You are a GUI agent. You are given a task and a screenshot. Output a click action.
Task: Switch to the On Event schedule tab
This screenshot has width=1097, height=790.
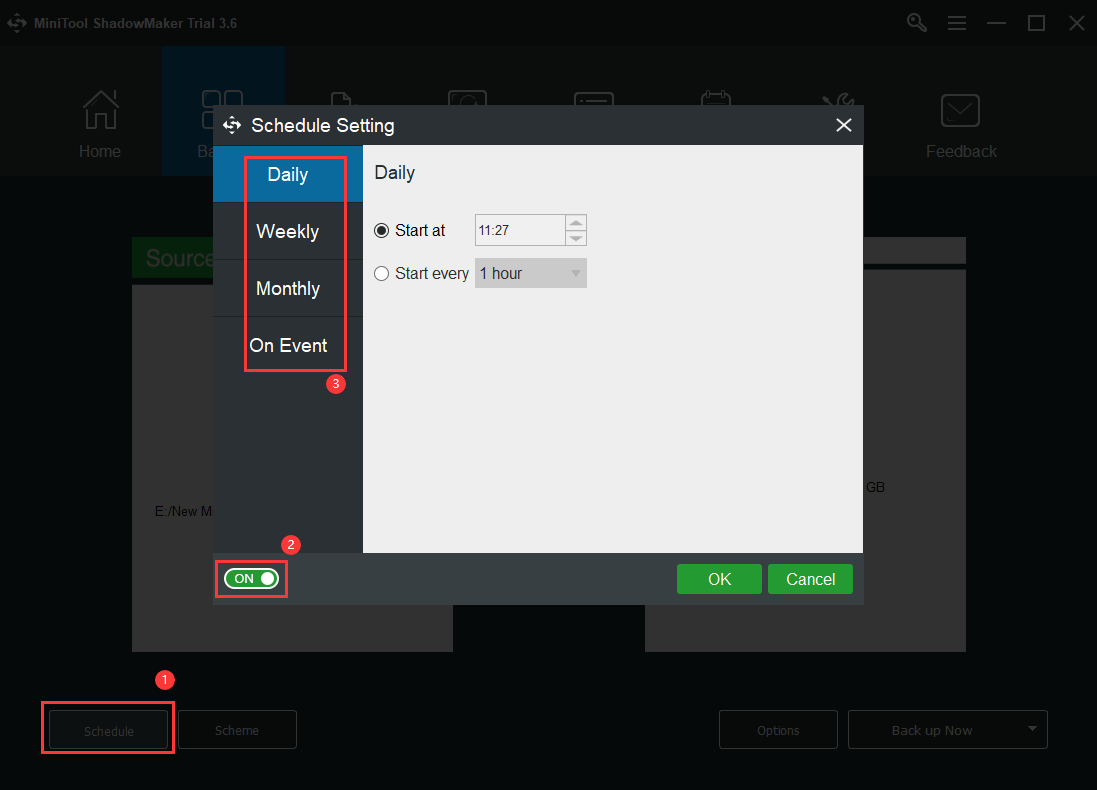[289, 345]
